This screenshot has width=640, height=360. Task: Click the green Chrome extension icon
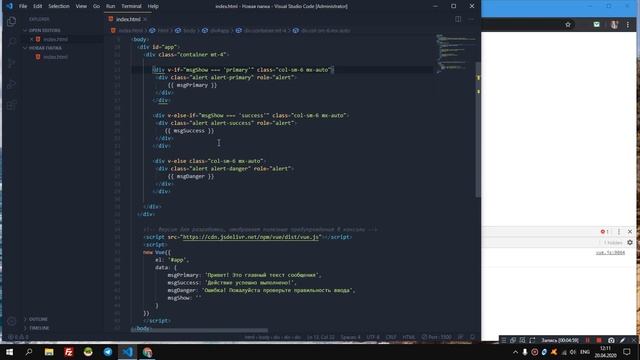596,24
